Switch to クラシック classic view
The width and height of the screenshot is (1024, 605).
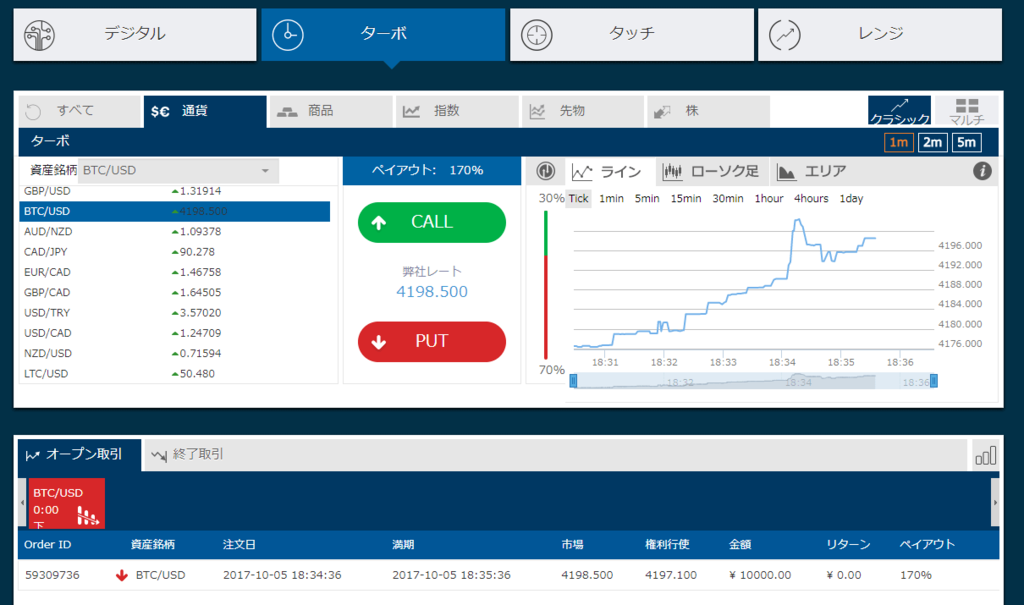[x=899, y=110]
